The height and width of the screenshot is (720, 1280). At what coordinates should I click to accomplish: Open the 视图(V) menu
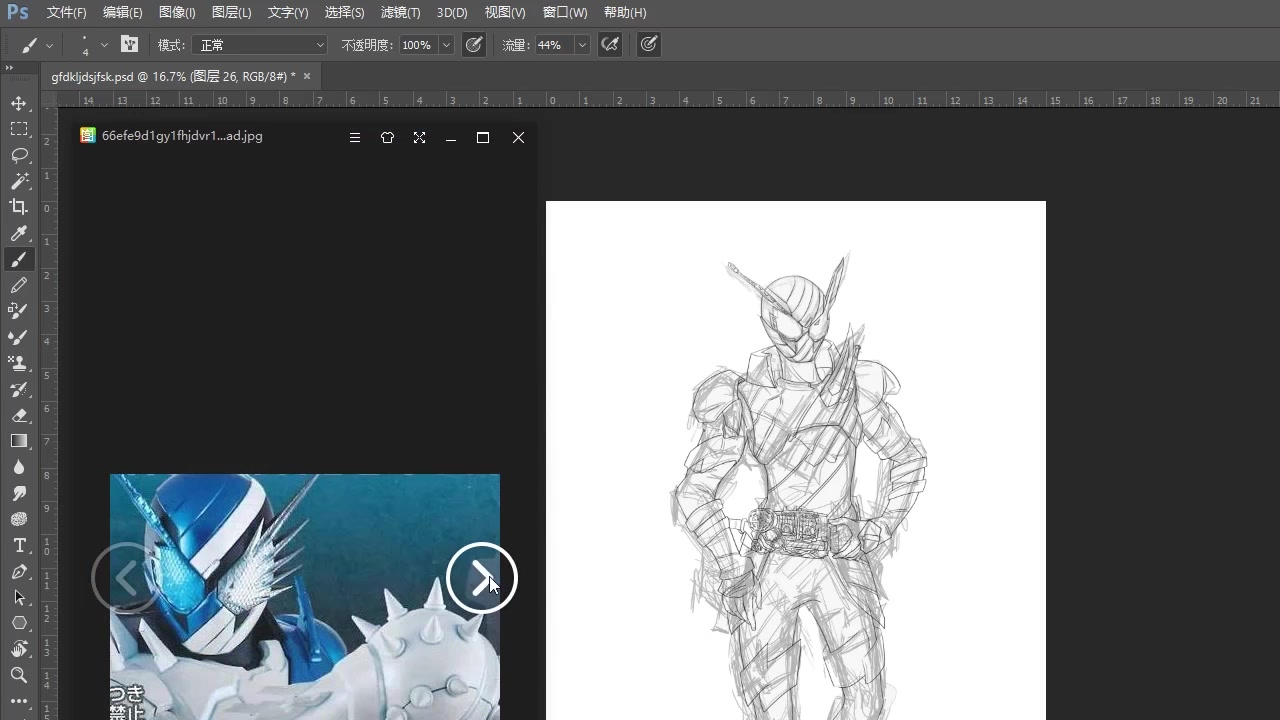pos(505,13)
